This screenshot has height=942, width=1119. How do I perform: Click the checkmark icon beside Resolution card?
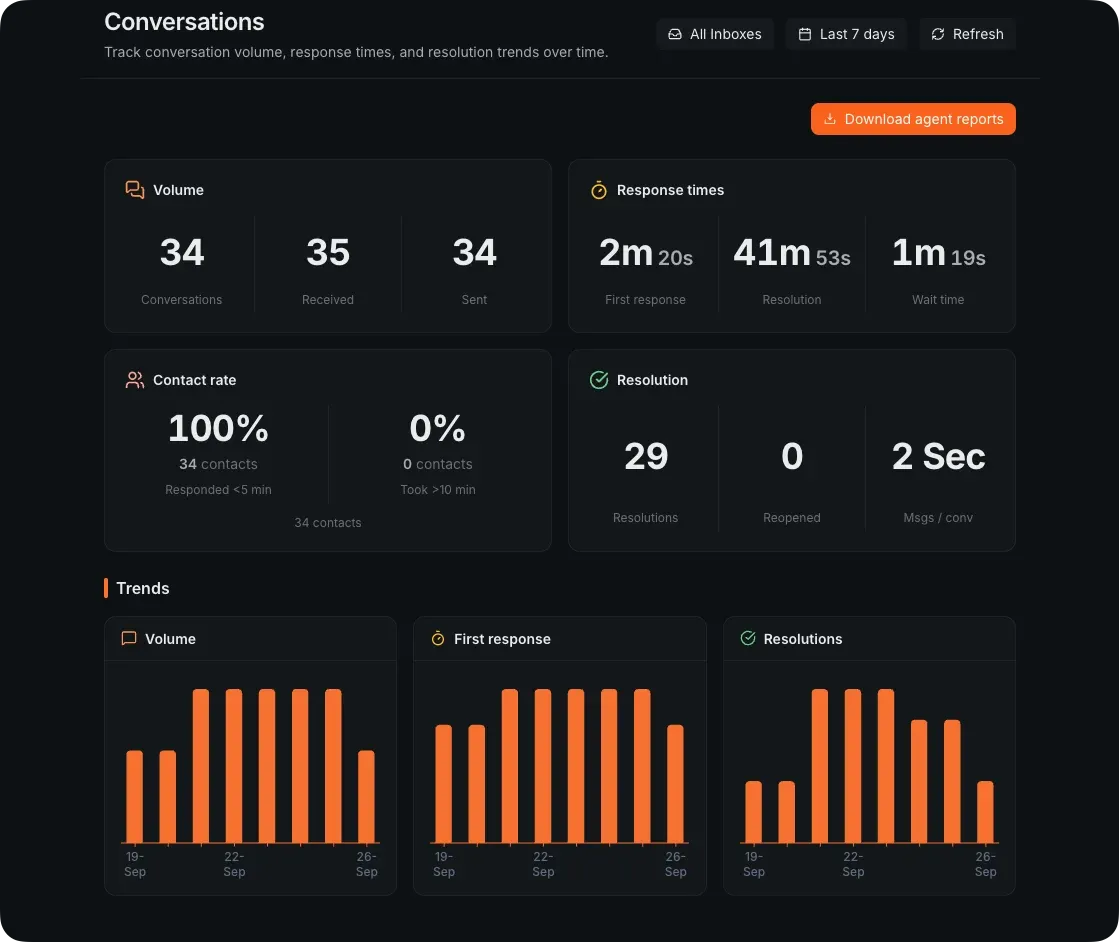pos(599,380)
